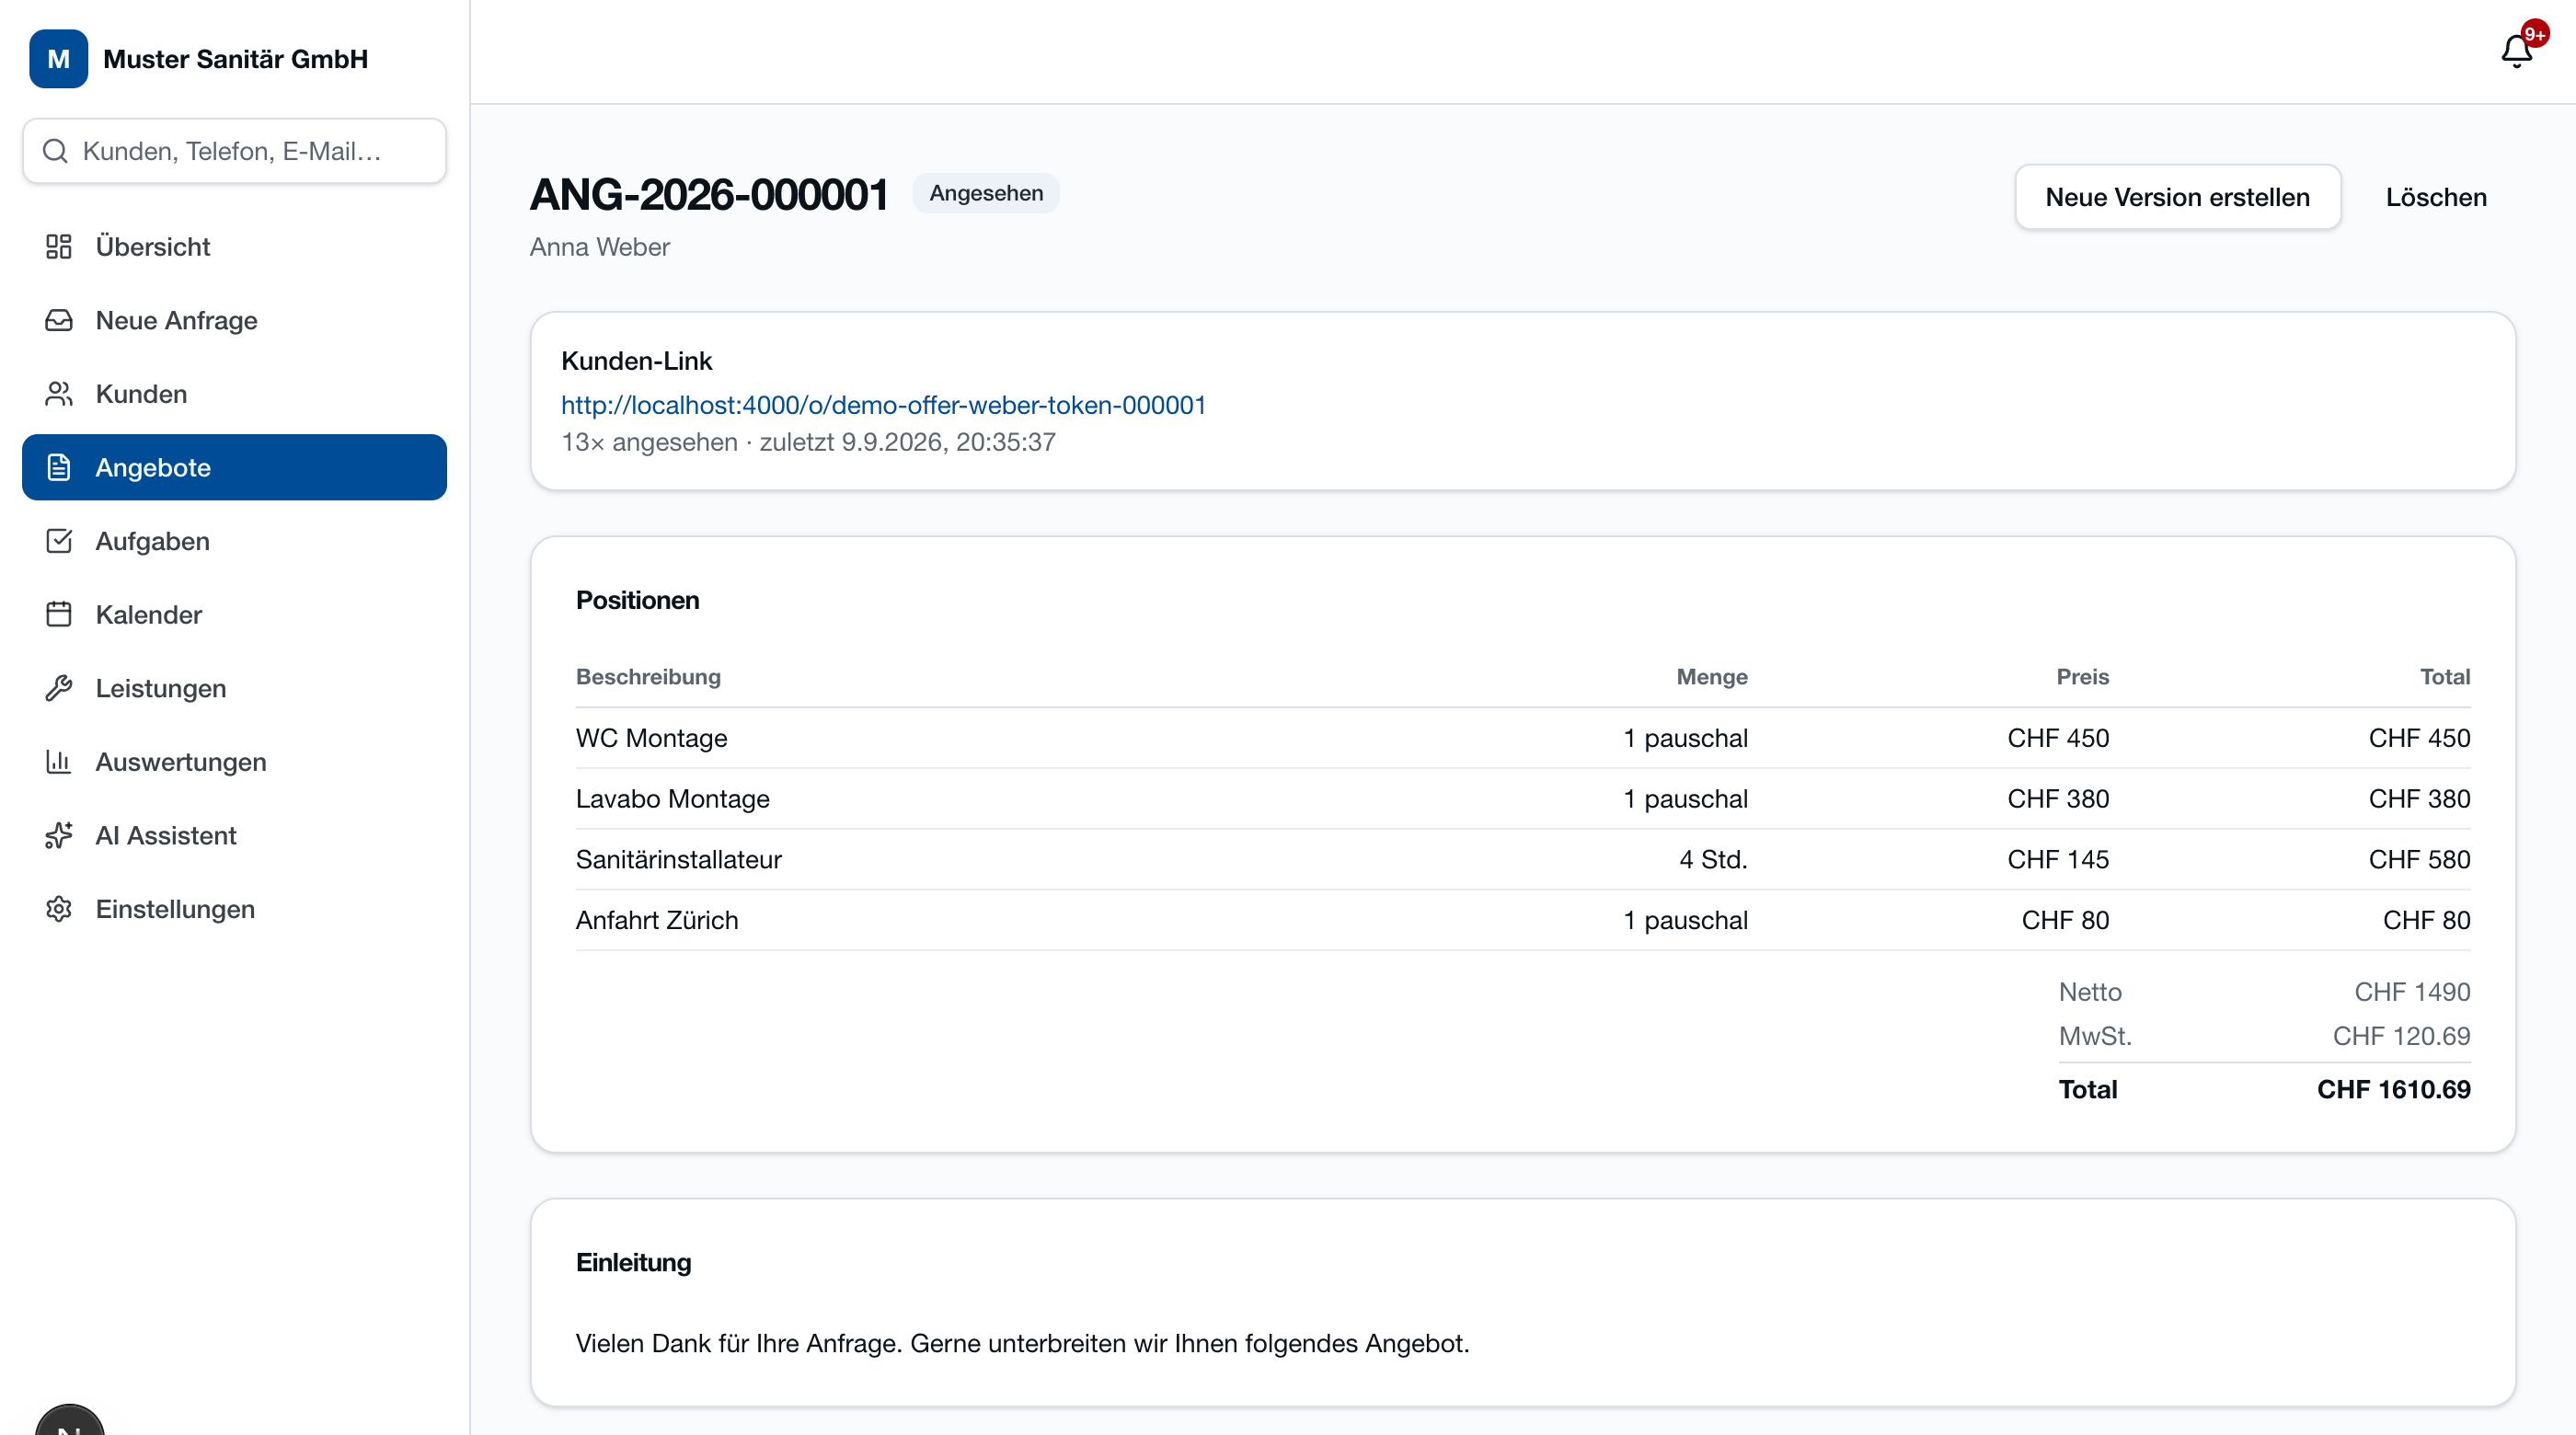Focus the Kunden, Telefon, E-Mail search field
This screenshot has height=1435, width=2576.
click(x=234, y=151)
